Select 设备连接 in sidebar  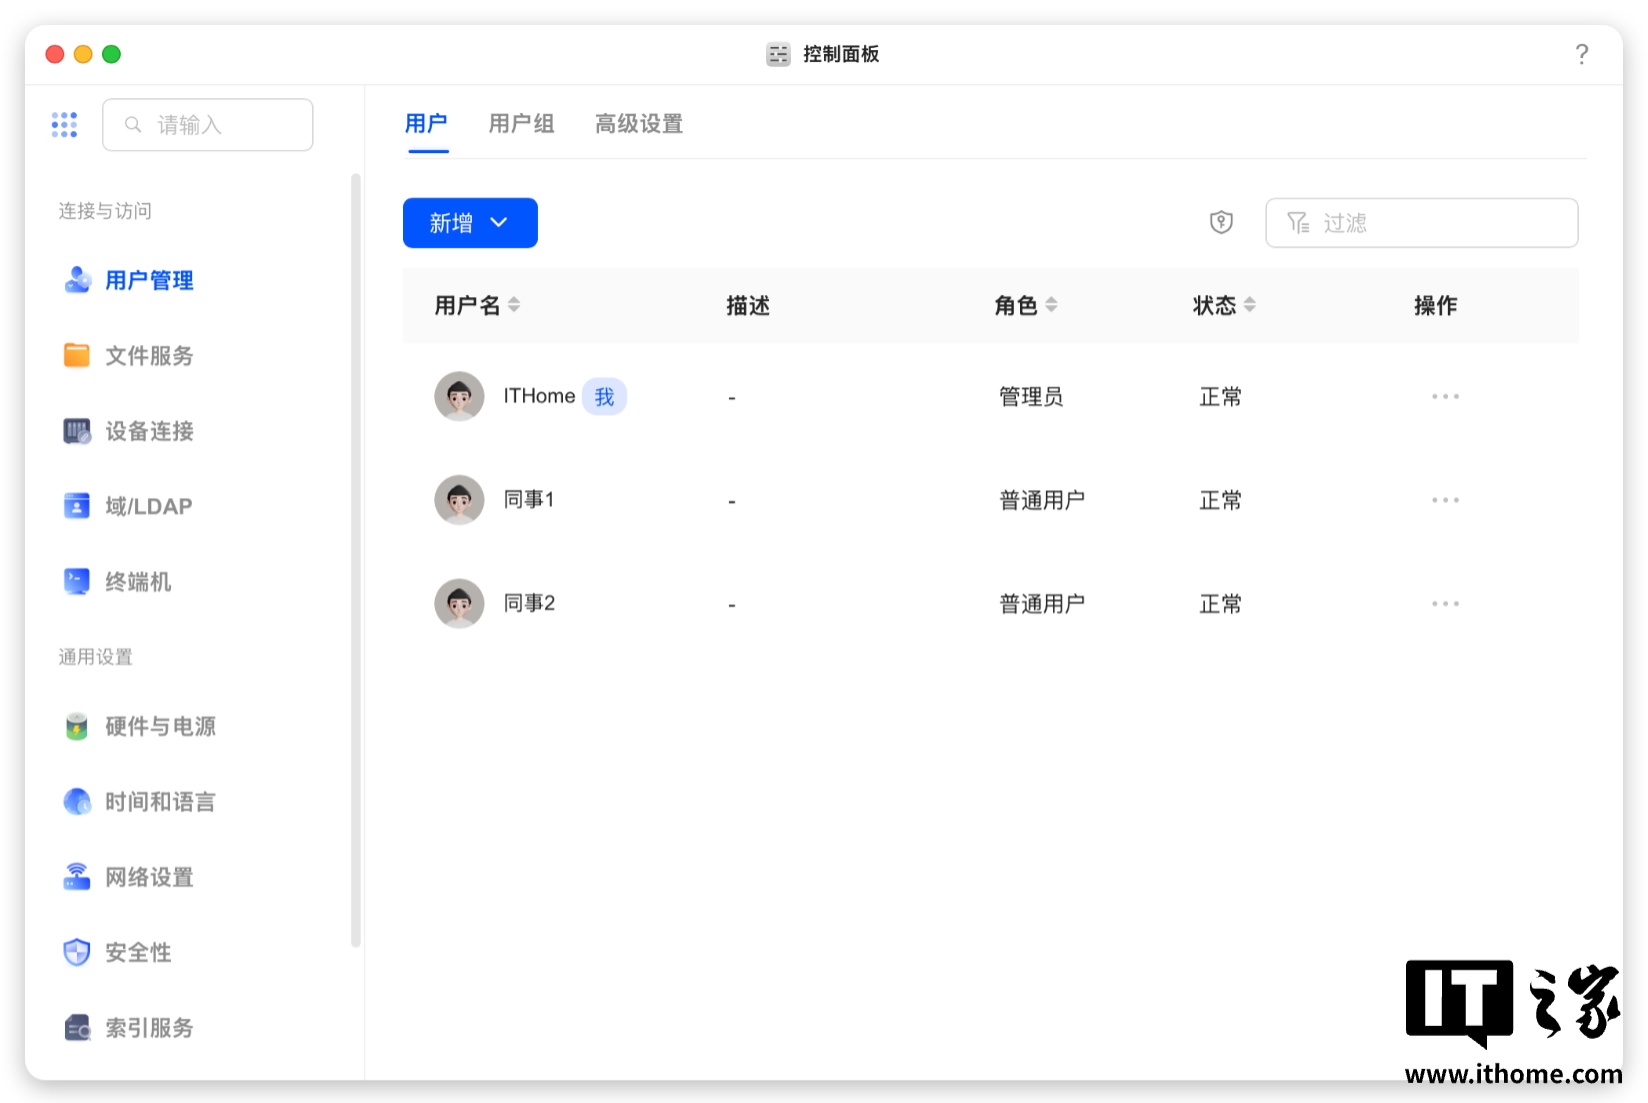click(x=150, y=431)
